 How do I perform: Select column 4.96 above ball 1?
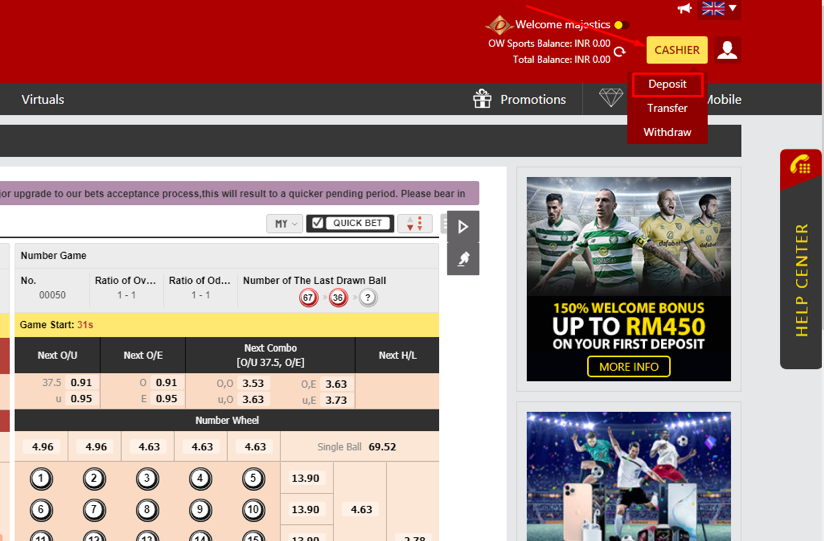coord(43,447)
